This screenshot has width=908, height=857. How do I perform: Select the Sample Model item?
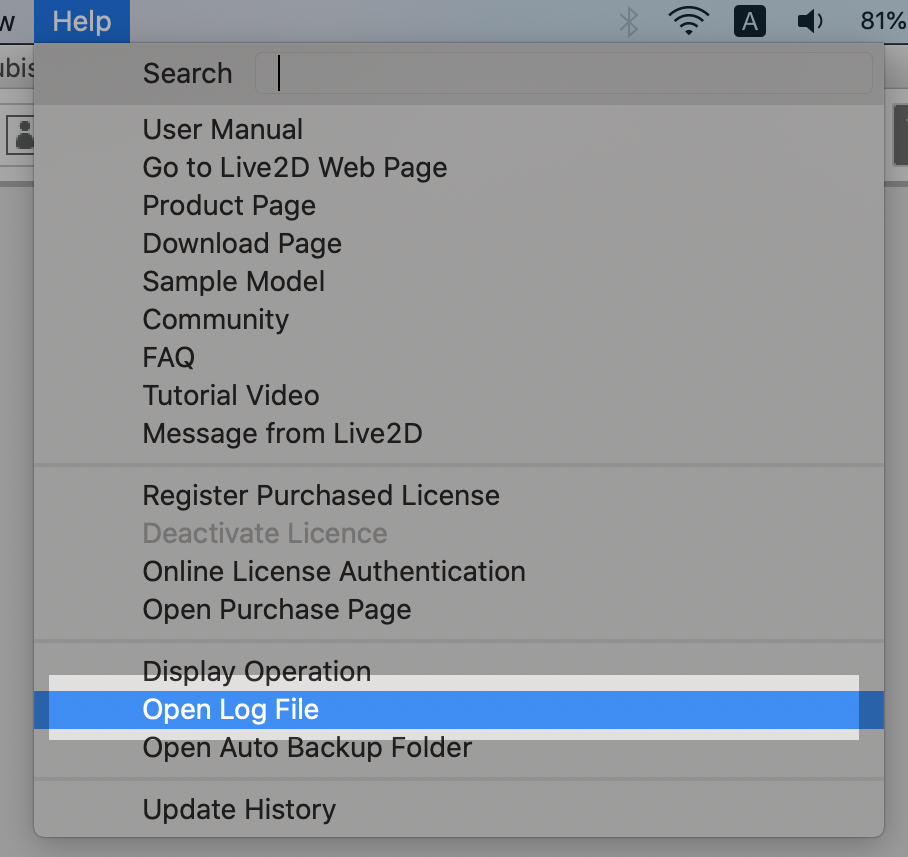pyautogui.click(x=459, y=281)
